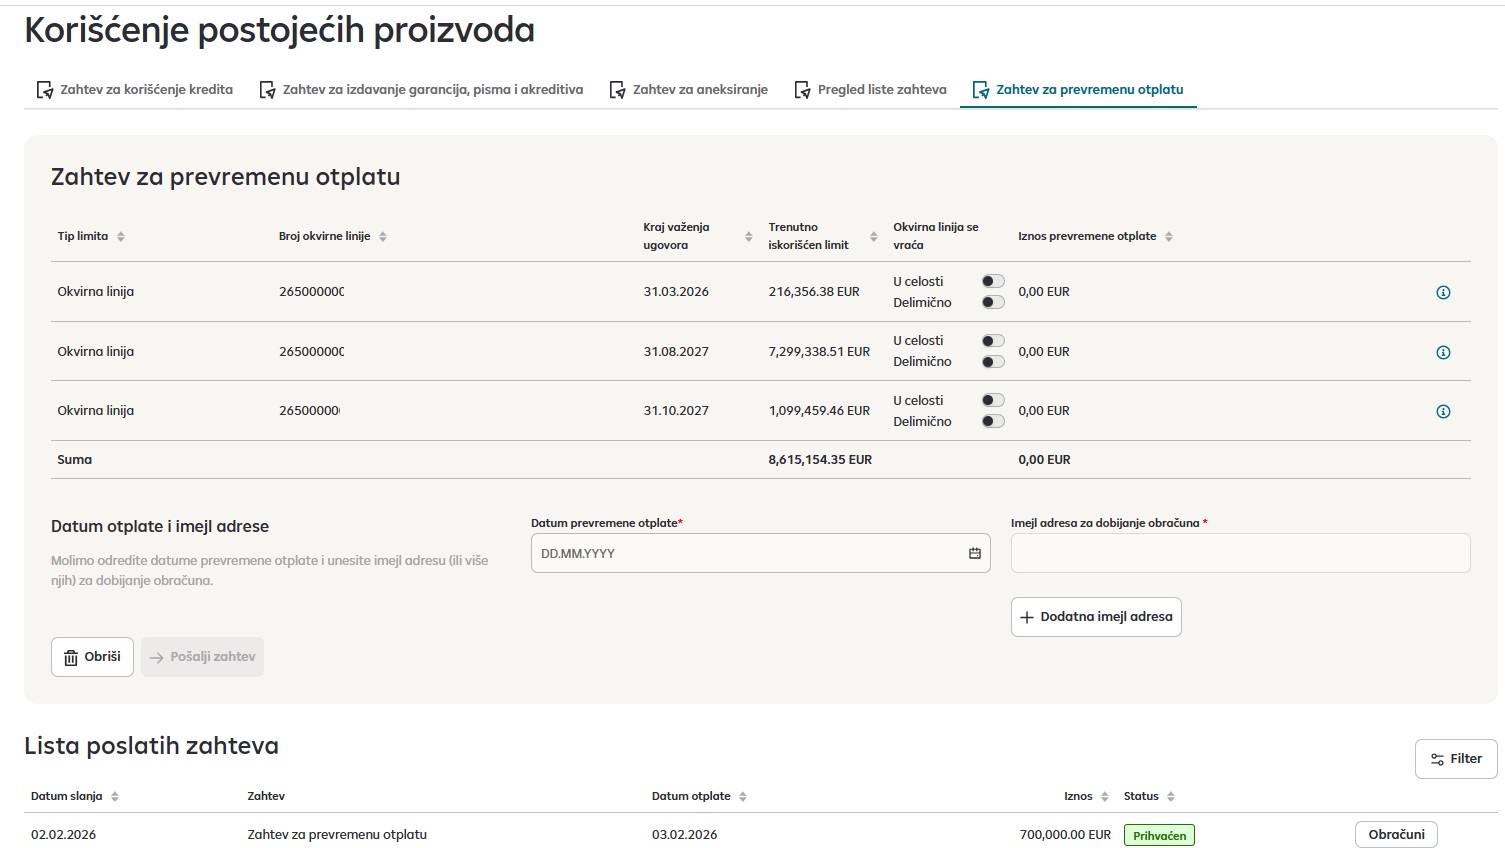Add Dodatna imejl adresa
1505x848 pixels.
(1096, 617)
